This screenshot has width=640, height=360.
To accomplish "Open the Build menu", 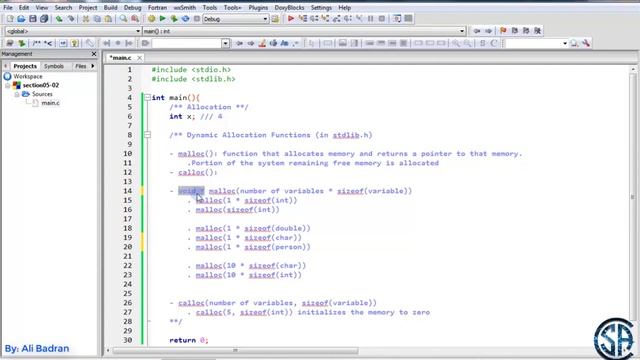I will tap(110, 7).
